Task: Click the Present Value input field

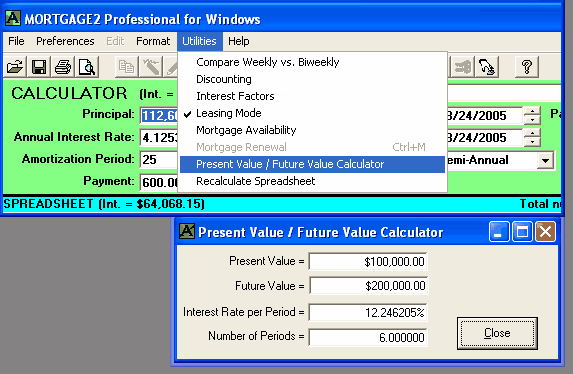Action: point(368,261)
